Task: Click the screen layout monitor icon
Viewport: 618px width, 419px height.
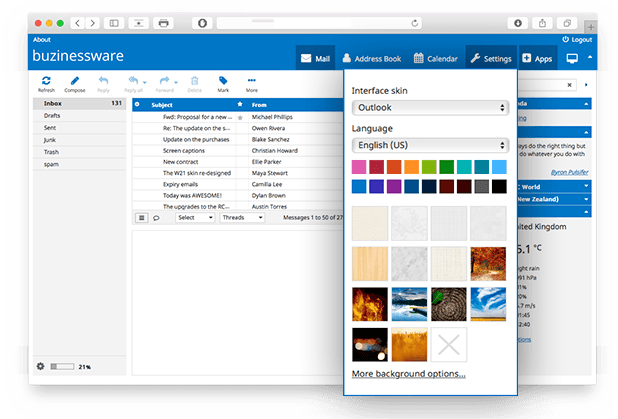Action: [572, 59]
